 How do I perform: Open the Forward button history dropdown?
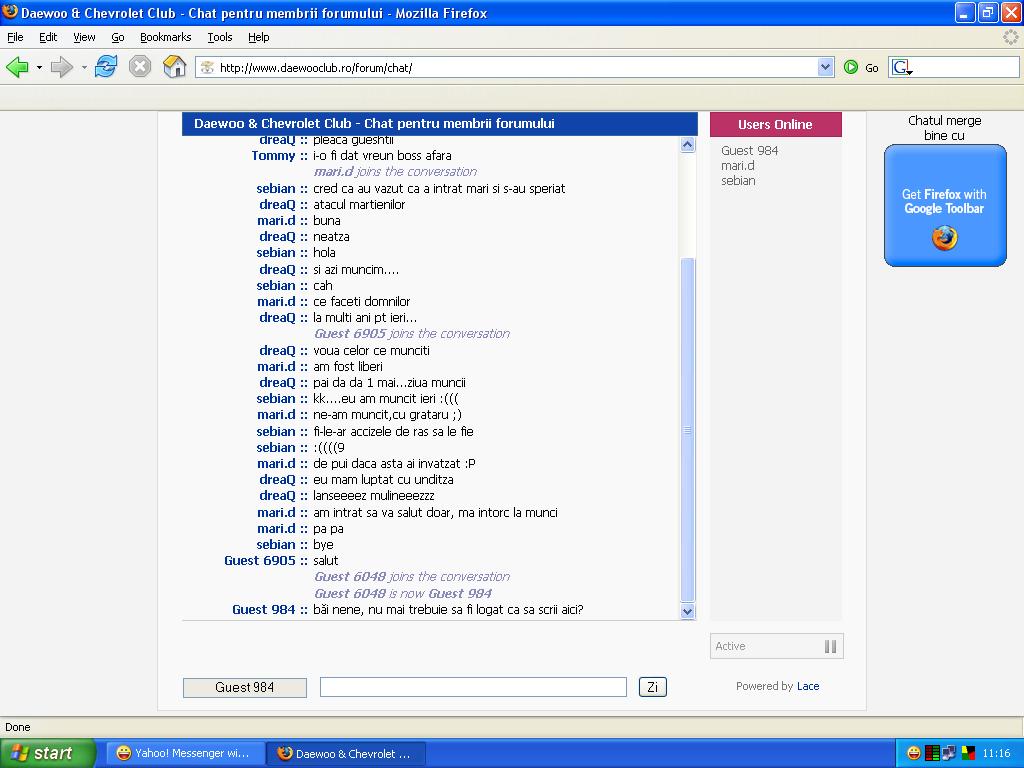click(84, 67)
